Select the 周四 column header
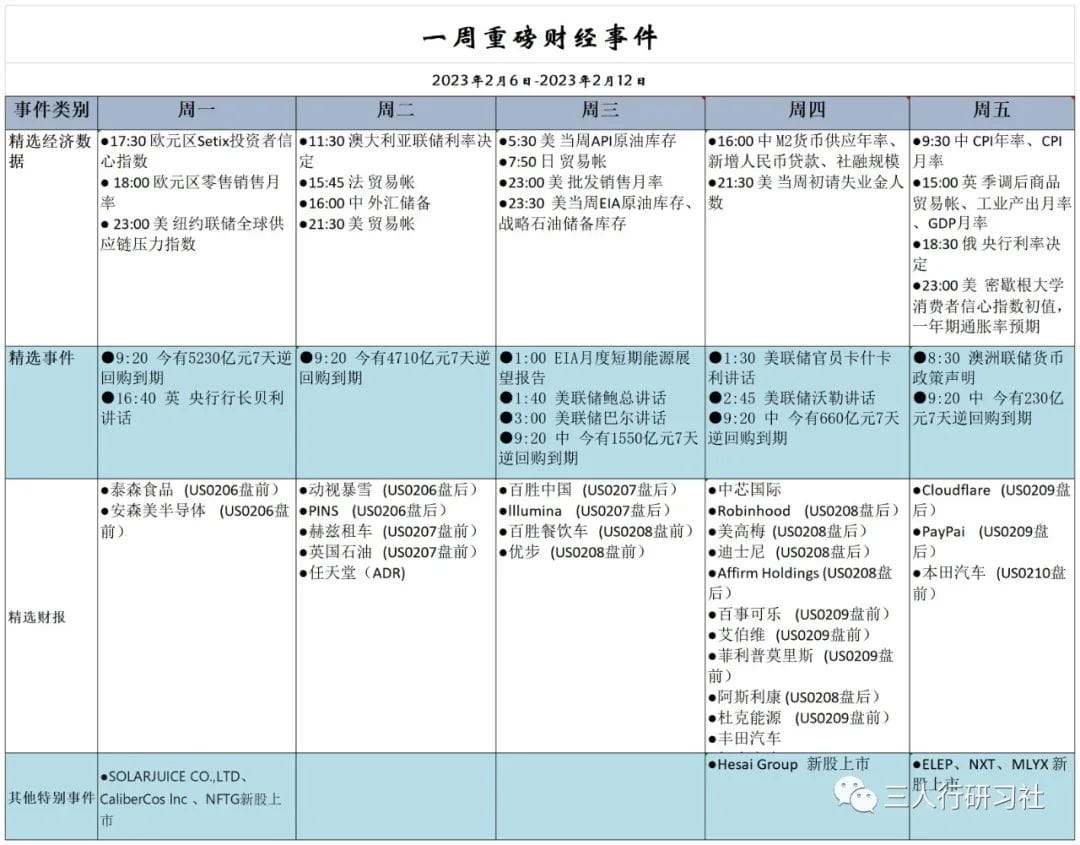This screenshot has height=845, width=1080. coord(807,110)
